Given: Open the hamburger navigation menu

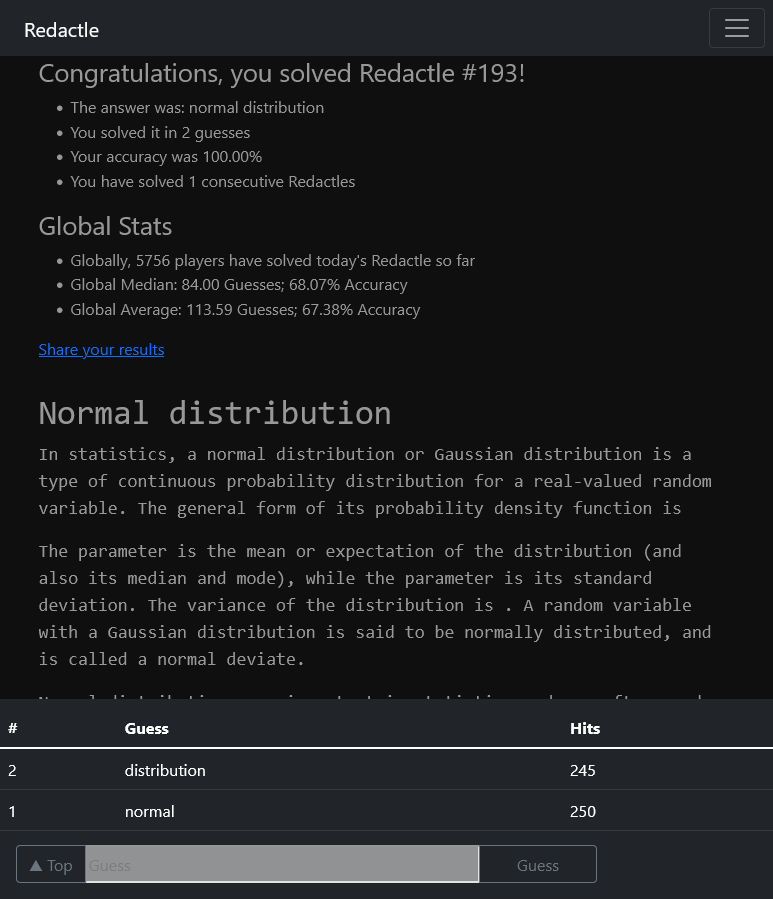Looking at the screenshot, I should [736, 28].
